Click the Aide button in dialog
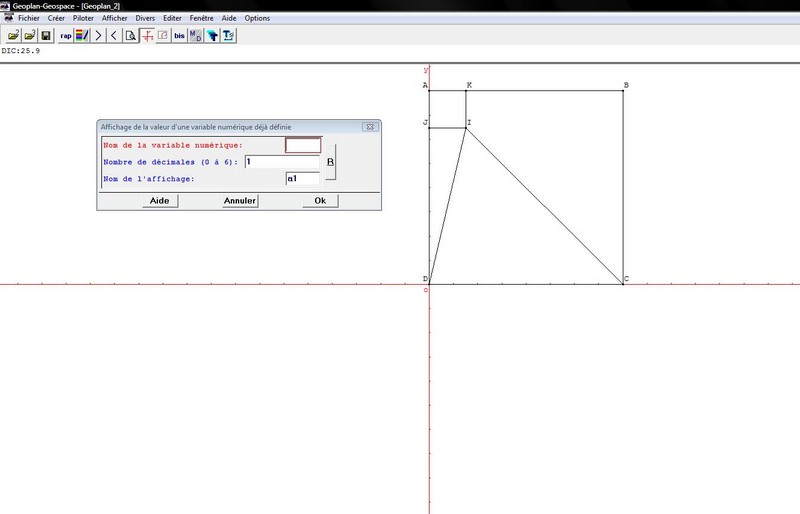 pyautogui.click(x=159, y=200)
